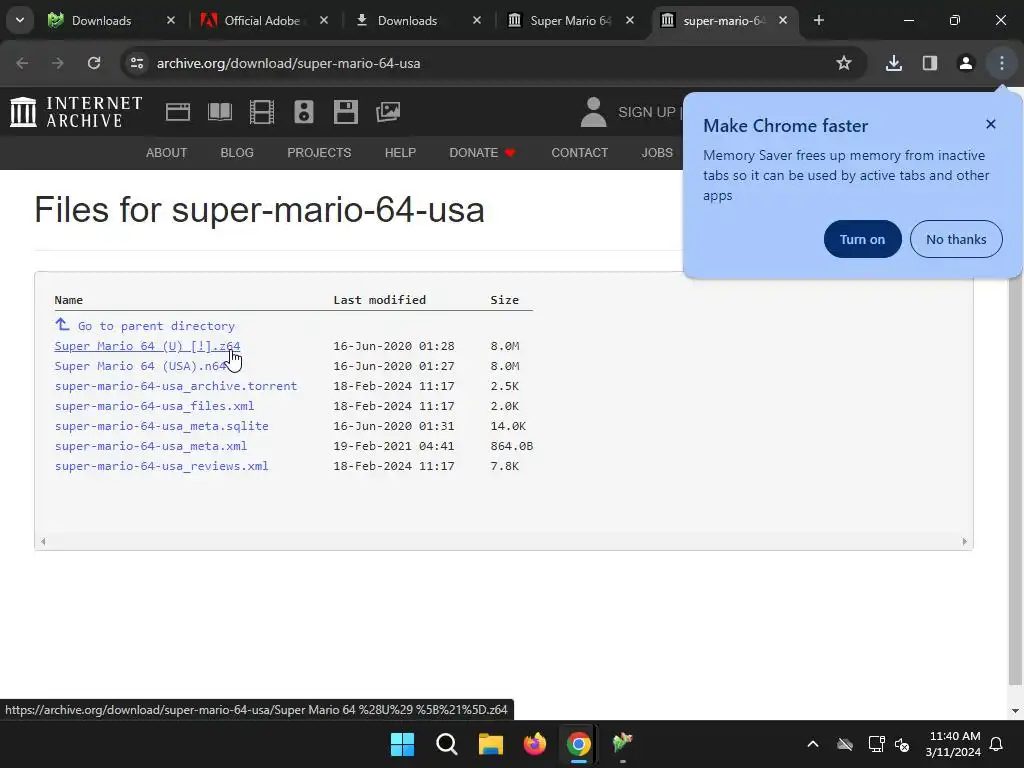Open the Windows Start menu
1024x768 pixels.
(x=402, y=744)
